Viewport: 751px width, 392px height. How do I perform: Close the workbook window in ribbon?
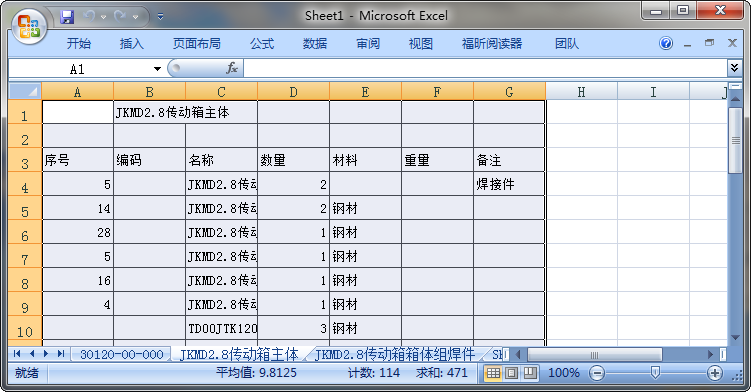[732, 43]
